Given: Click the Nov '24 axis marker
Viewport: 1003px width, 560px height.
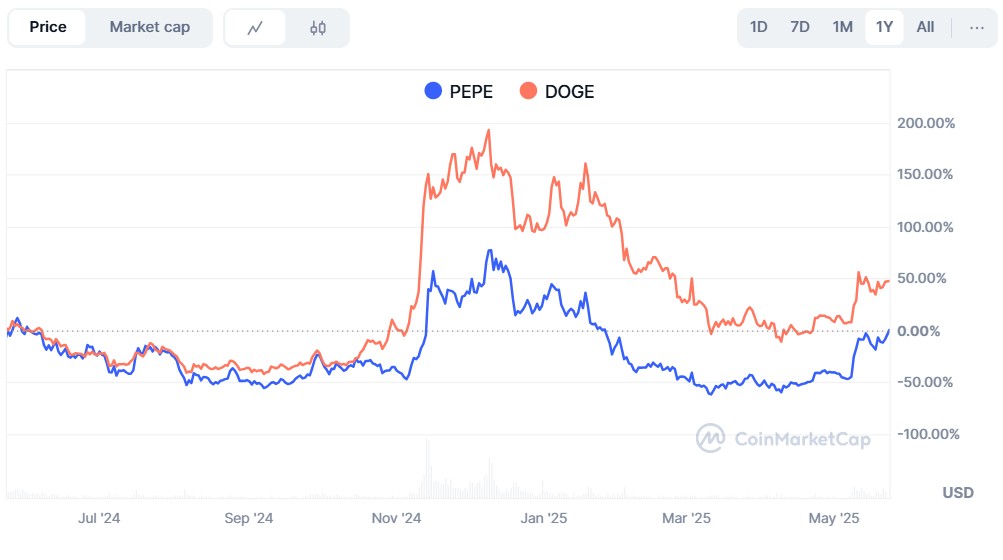Looking at the screenshot, I should [x=397, y=518].
